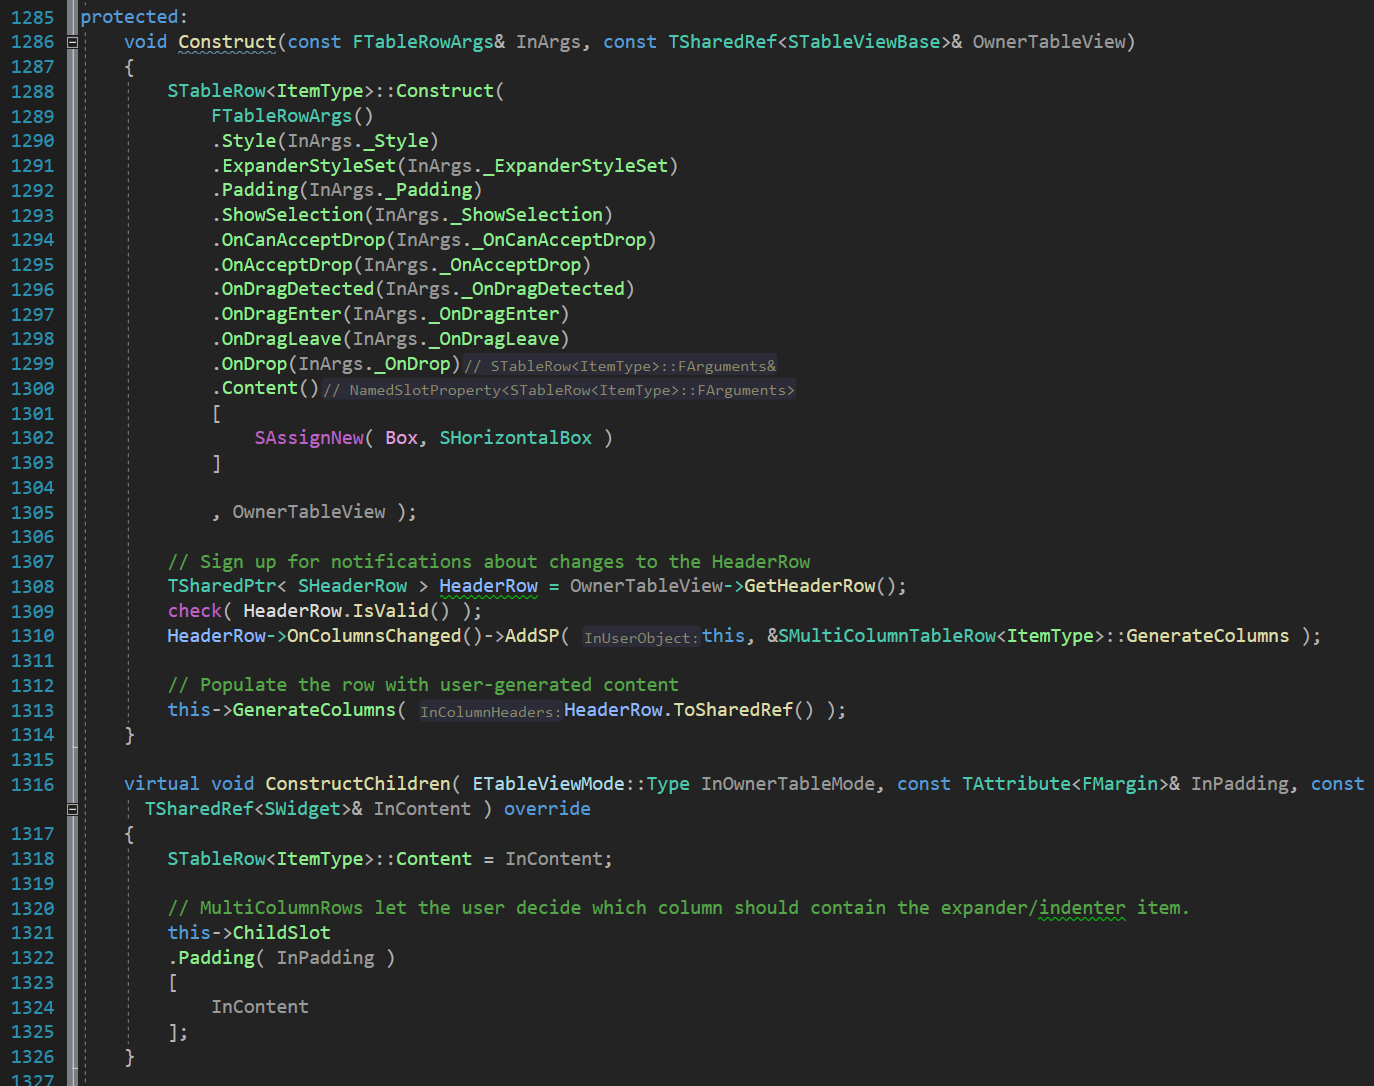Screen dimensions: 1374x1086
Task: Click the SHeaderRow template argument
Action: pyautogui.click(x=353, y=586)
